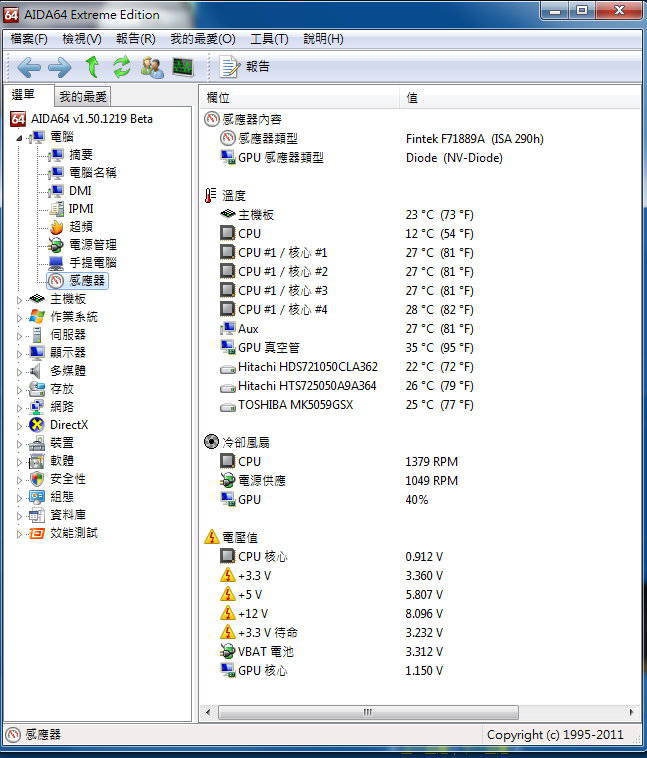Click the DirectX yellow X icon
The height and width of the screenshot is (758, 647).
pos(37,425)
